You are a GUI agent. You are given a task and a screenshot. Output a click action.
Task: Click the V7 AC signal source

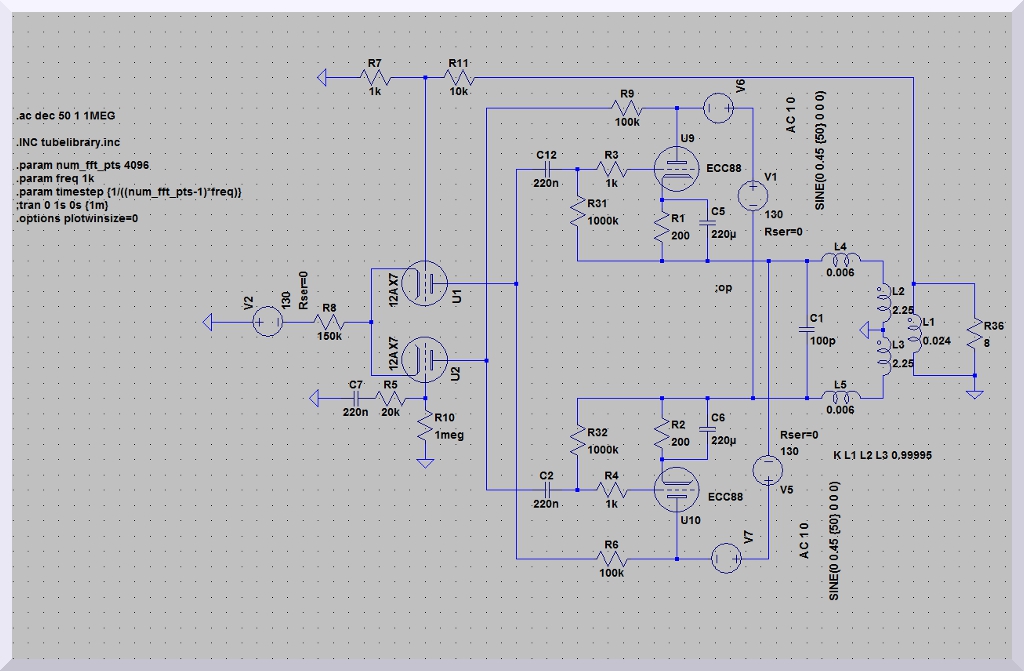[x=726, y=557]
